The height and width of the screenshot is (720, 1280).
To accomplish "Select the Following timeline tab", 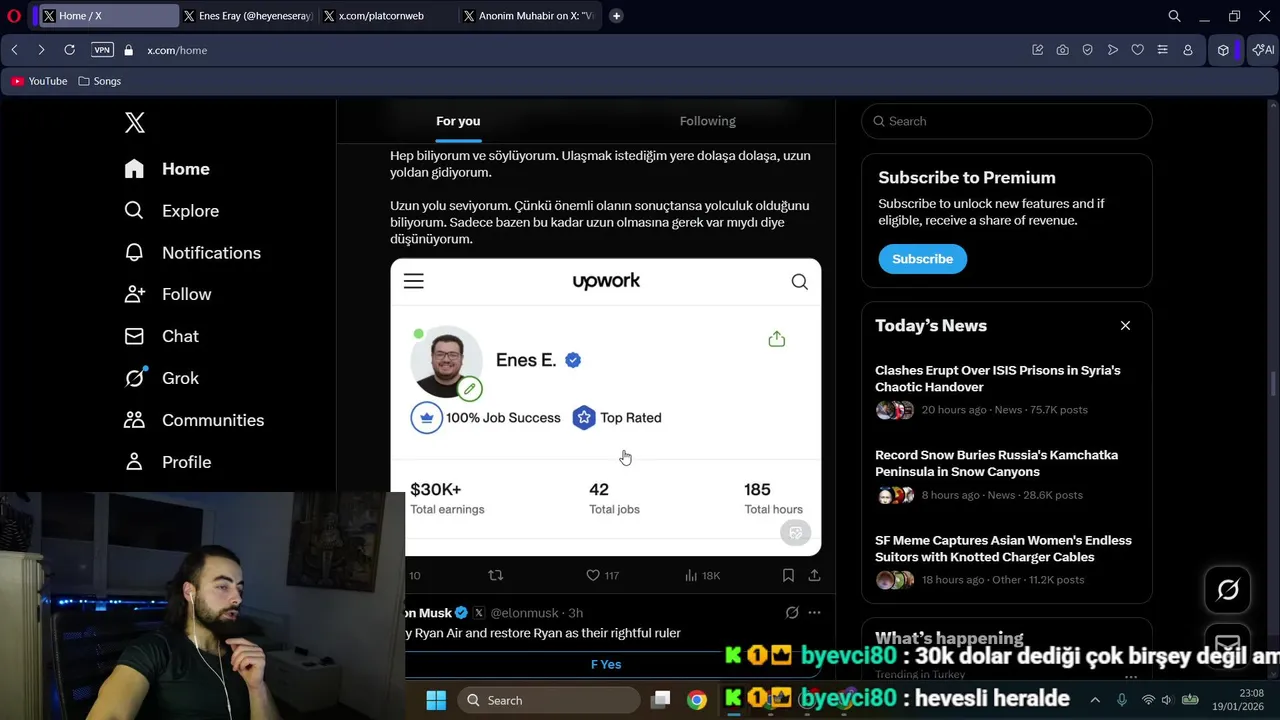I will [707, 121].
